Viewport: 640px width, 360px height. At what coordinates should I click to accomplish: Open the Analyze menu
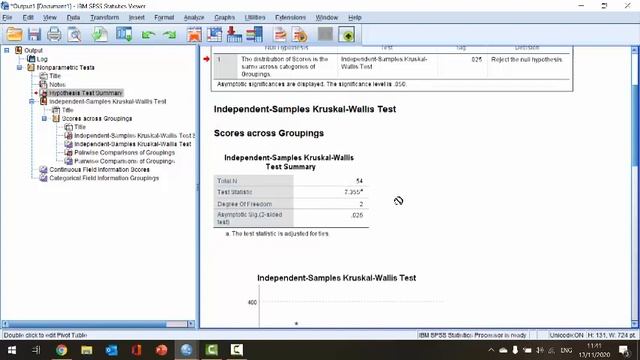pyautogui.click(x=194, y=18)
